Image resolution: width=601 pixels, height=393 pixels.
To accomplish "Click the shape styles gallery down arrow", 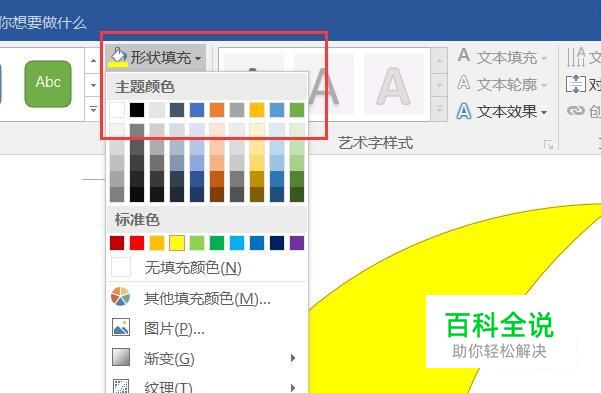I will tap(93, 85).
